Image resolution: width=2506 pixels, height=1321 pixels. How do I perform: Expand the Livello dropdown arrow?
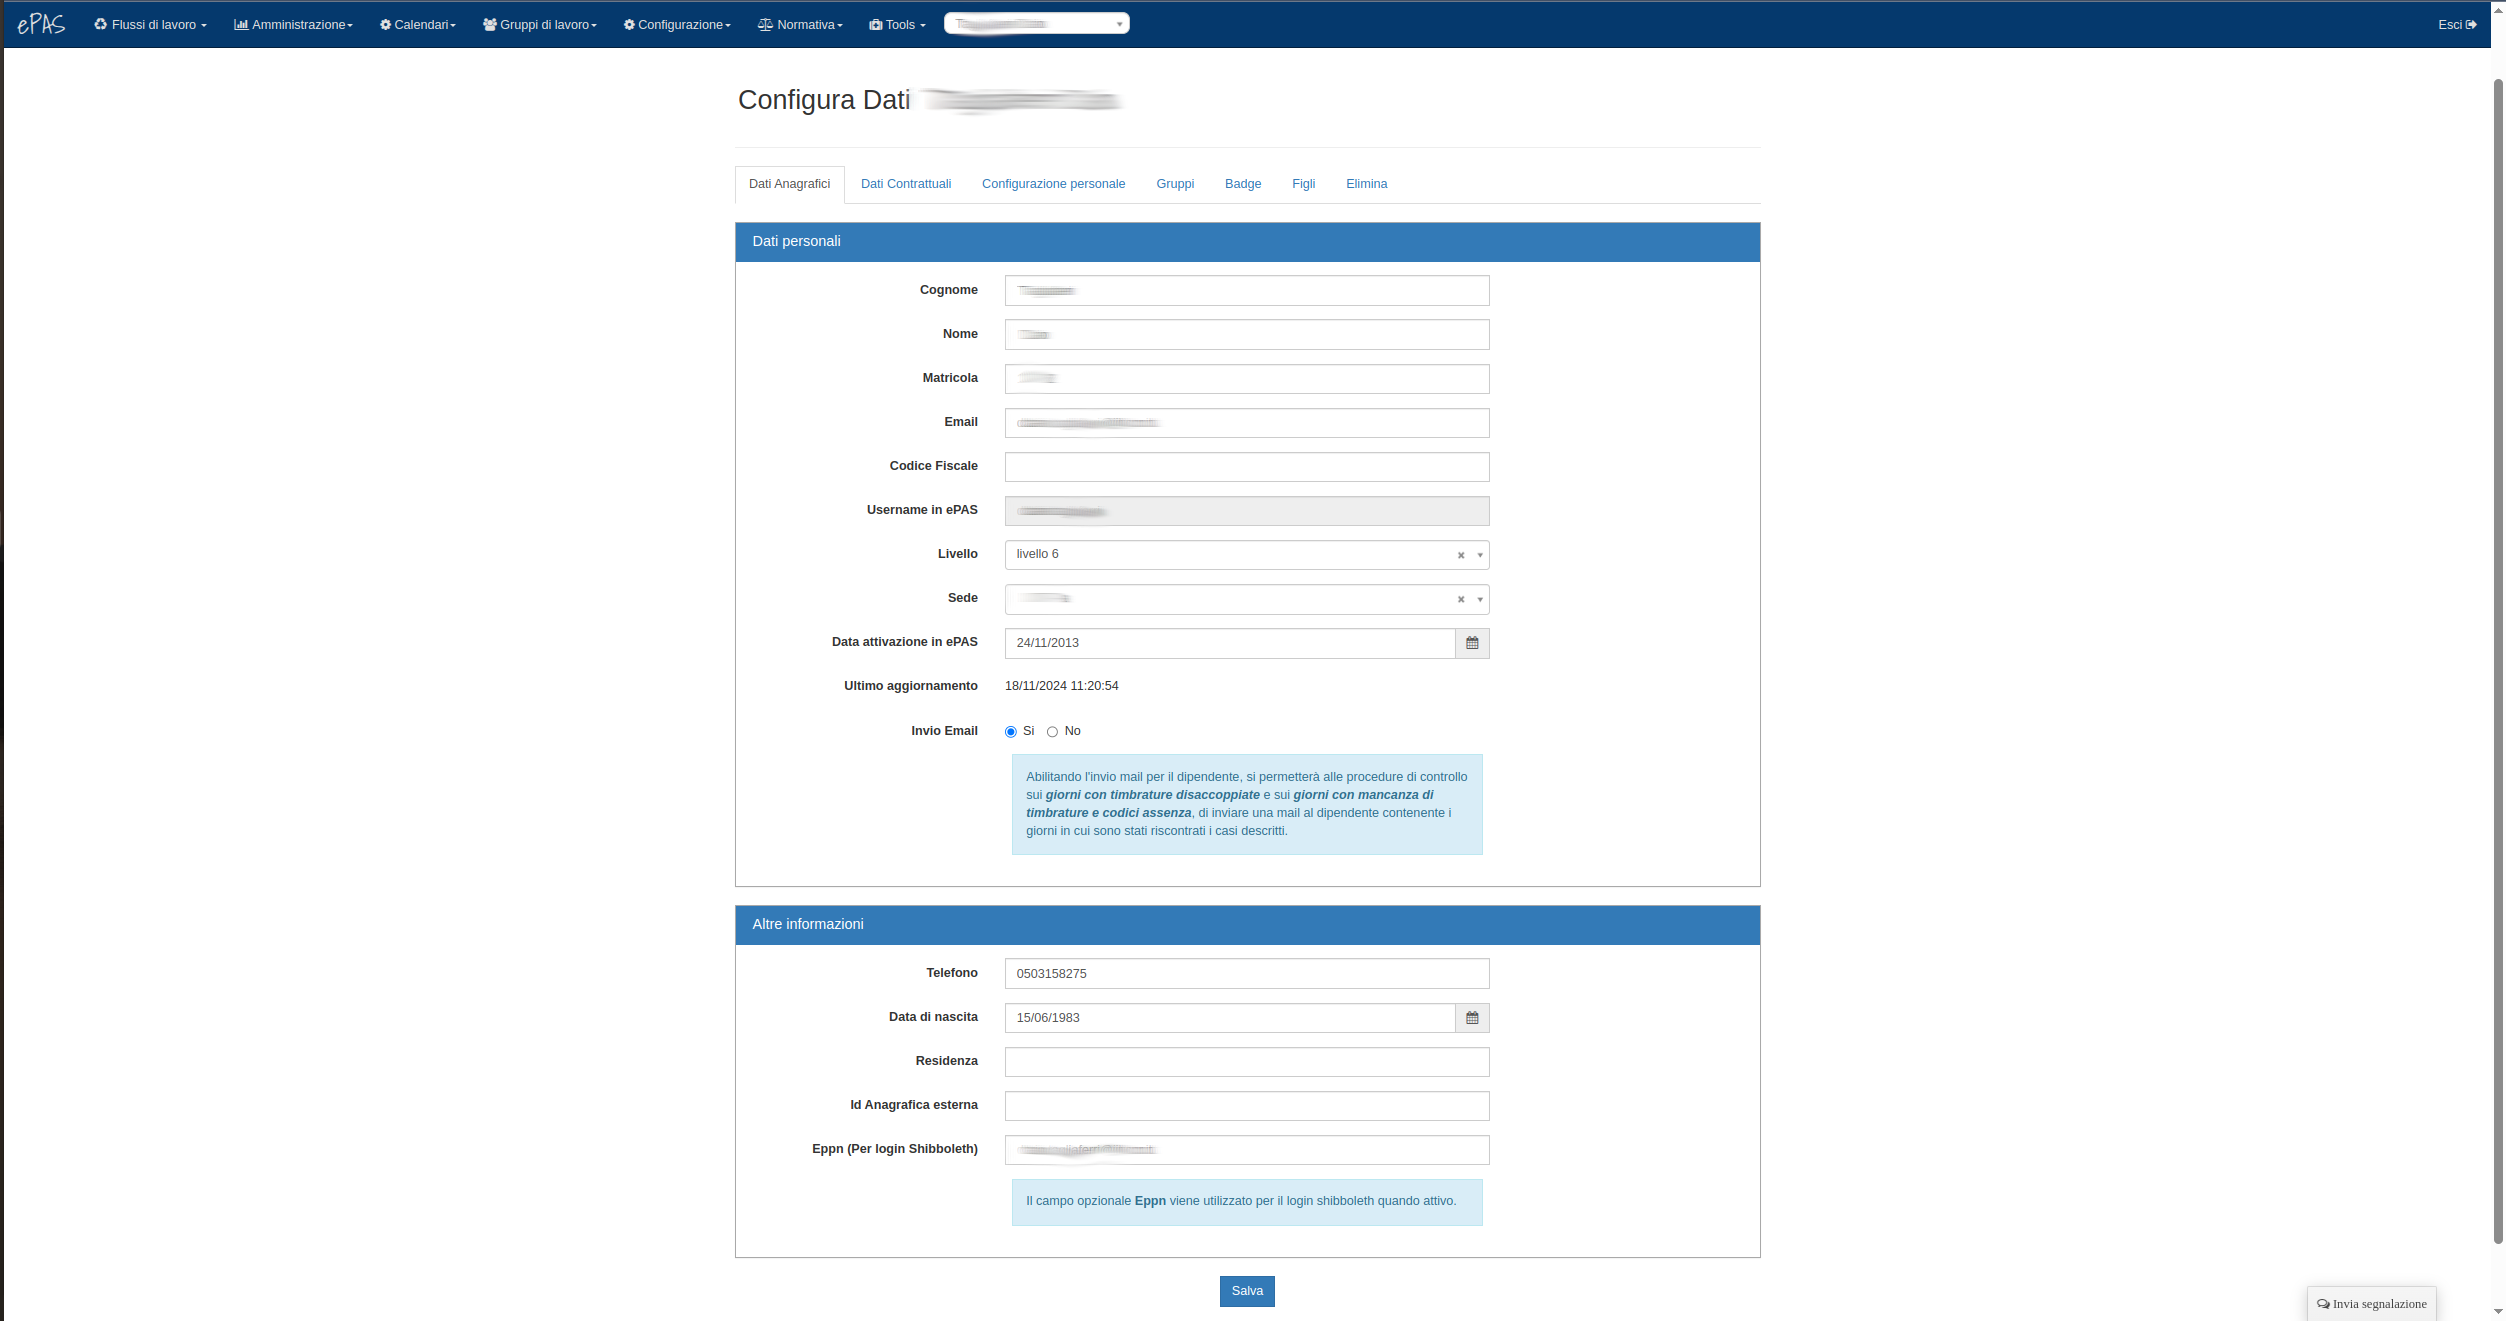tap(1479, 555)
